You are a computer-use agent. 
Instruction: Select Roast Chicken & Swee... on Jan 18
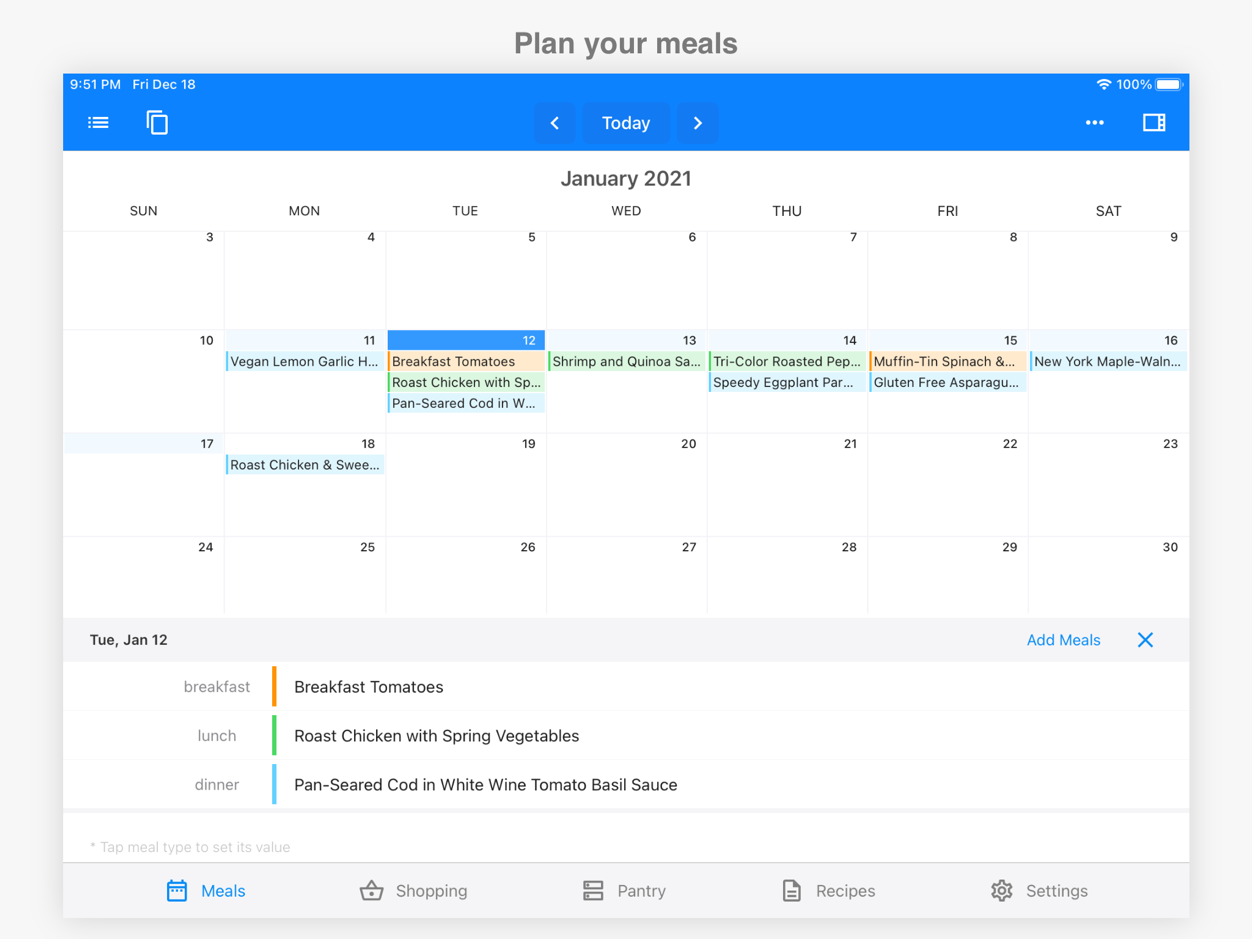click(x=305, y=465)
